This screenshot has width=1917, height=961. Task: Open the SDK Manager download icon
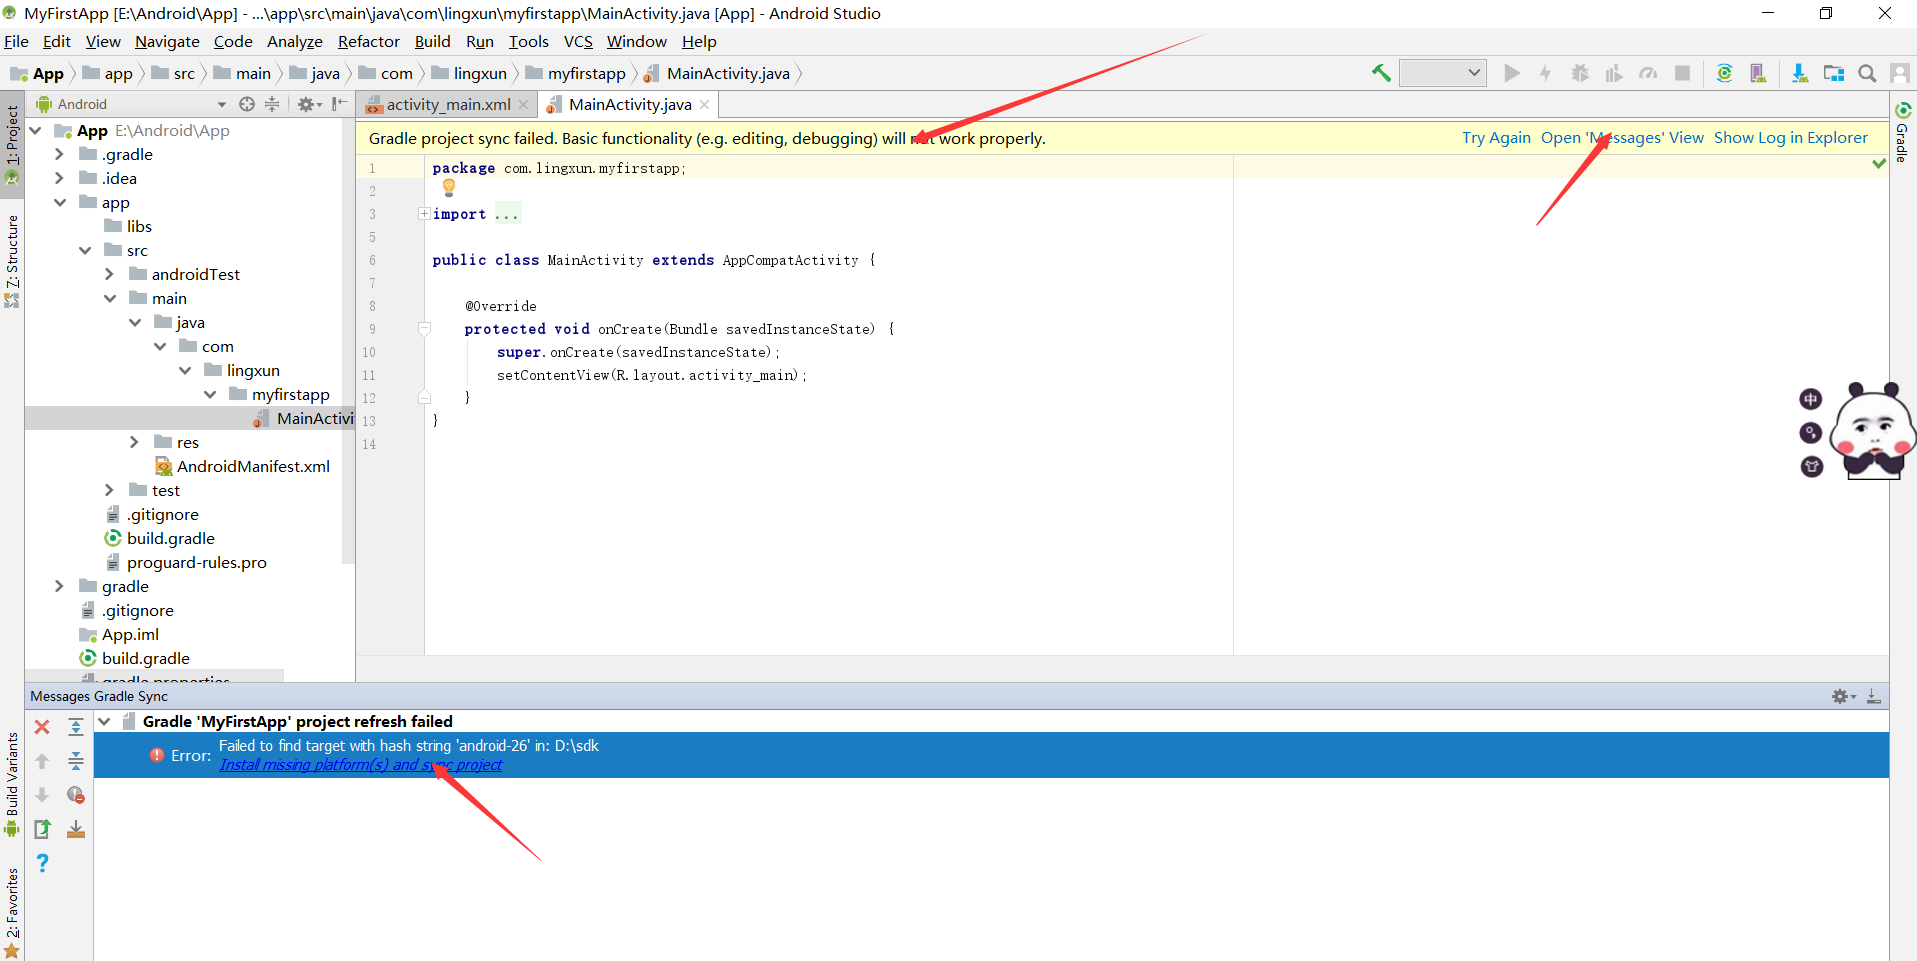tap(1800, 73)
